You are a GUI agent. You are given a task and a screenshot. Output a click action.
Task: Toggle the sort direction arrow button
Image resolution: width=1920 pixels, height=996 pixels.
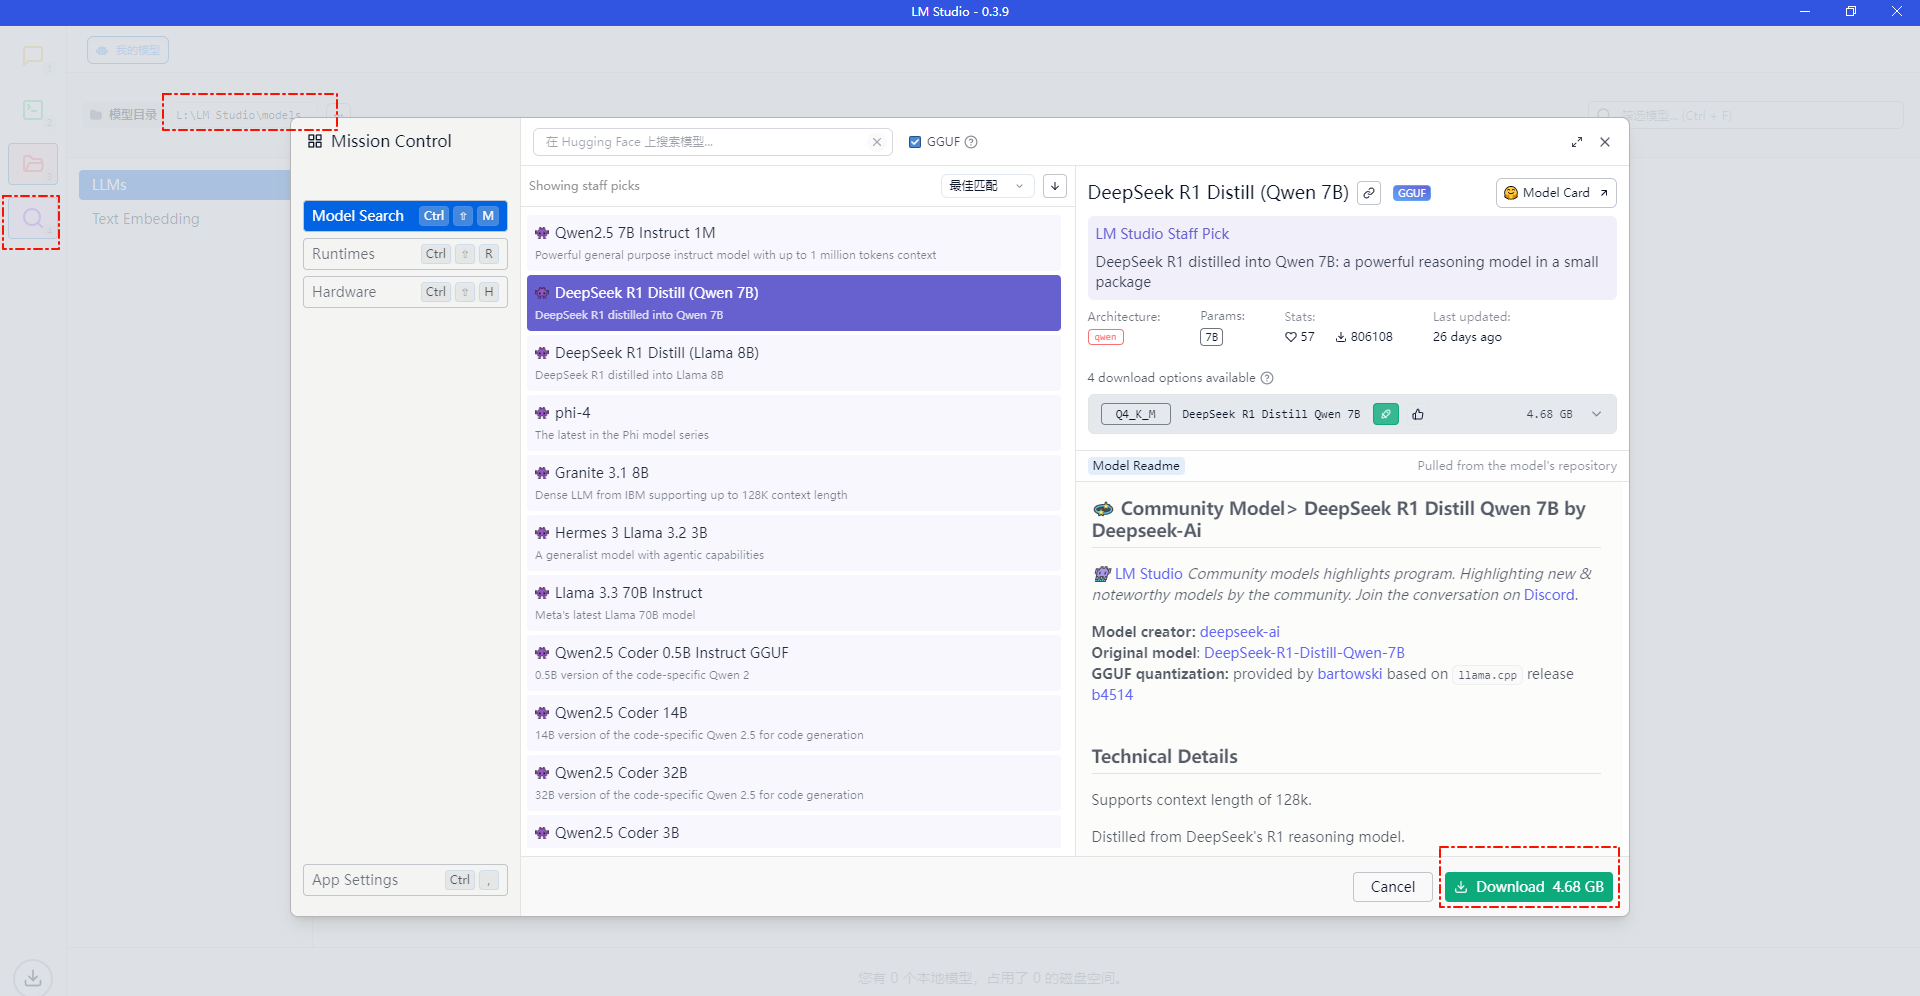point(1055,186)
